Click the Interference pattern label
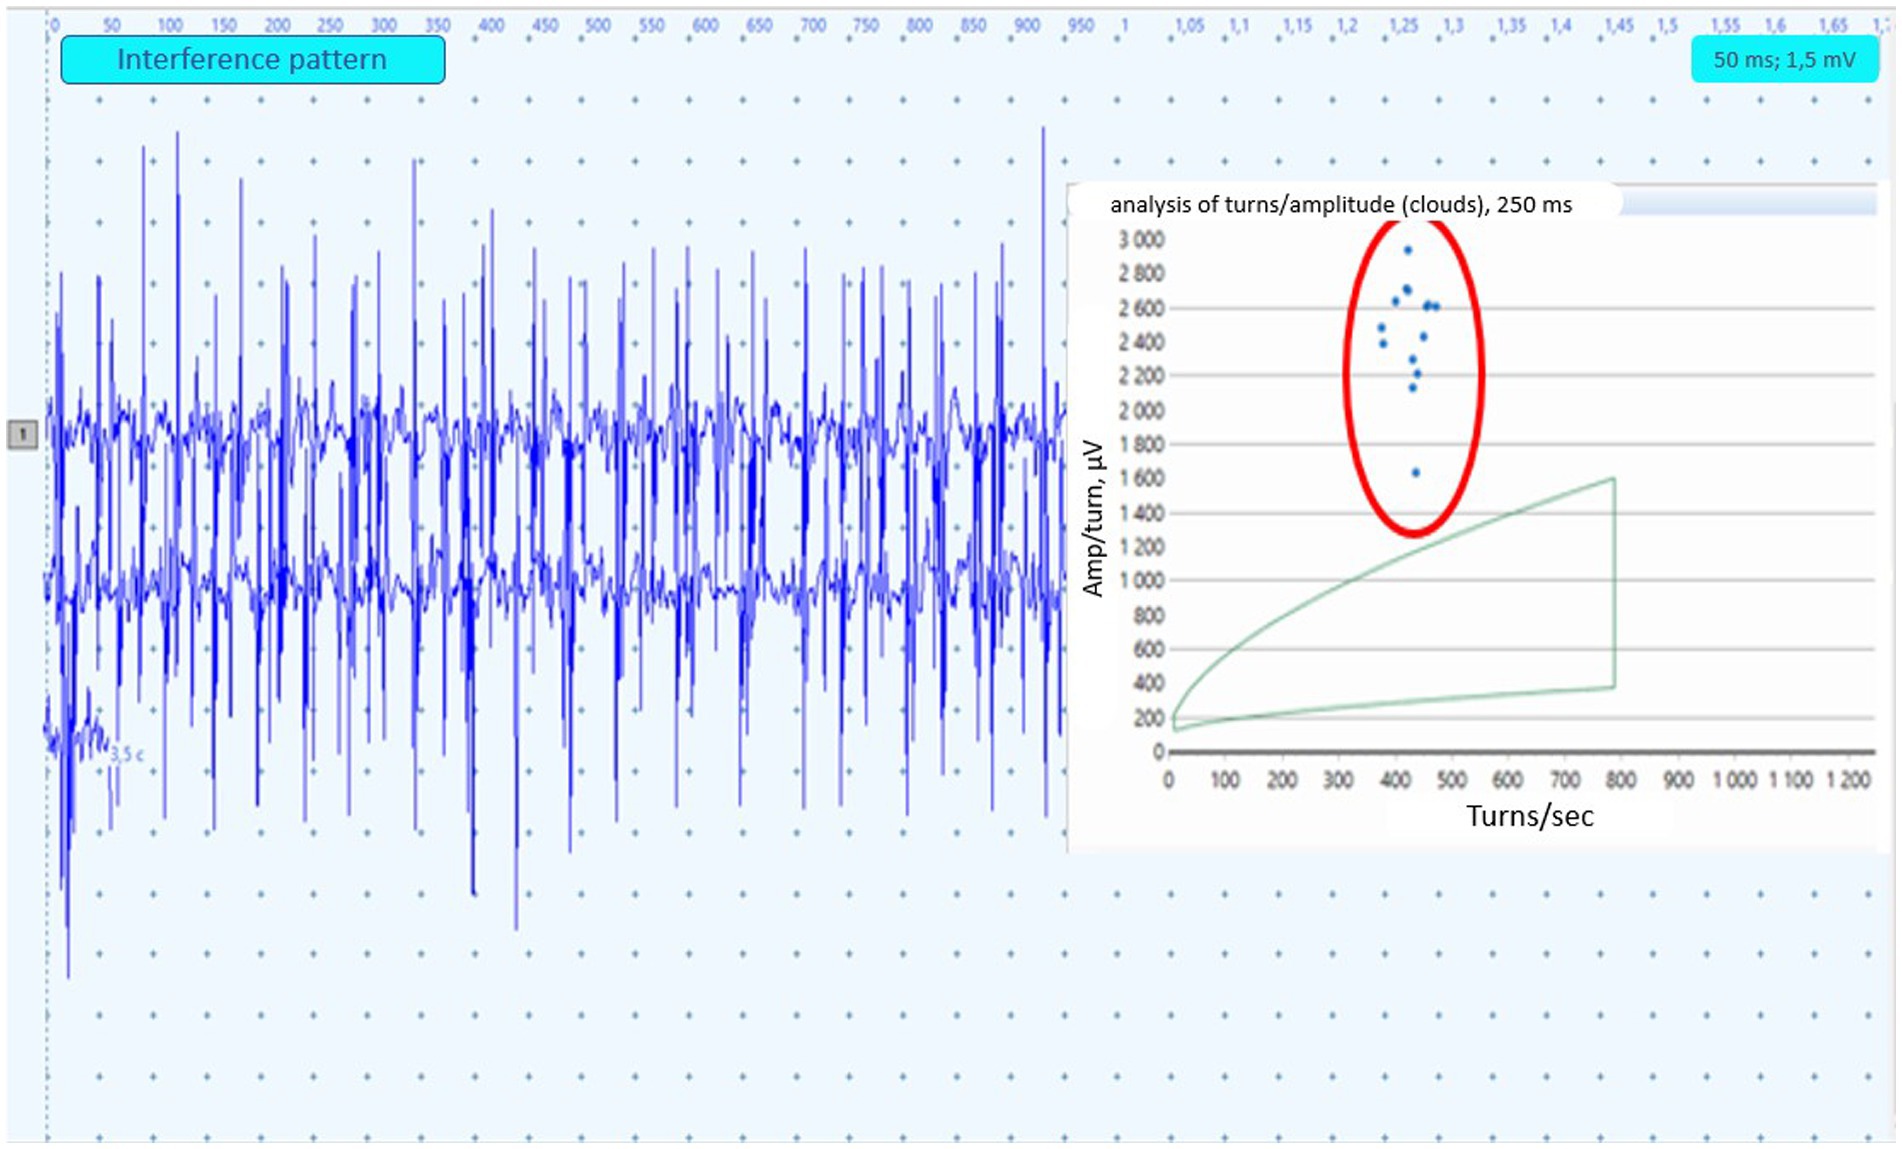Image resolution: width=1902 pixels, height=1149 pixels. 252,60
